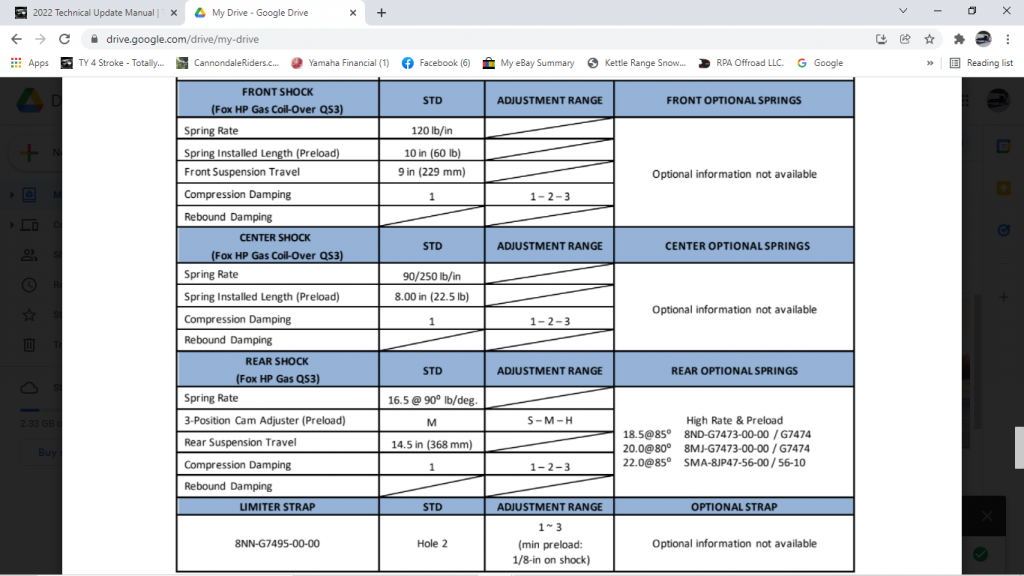Viewport: 1024px width, 576px height.
Task: Open Google Keep side panel icon
Action: pos(1004,188)
